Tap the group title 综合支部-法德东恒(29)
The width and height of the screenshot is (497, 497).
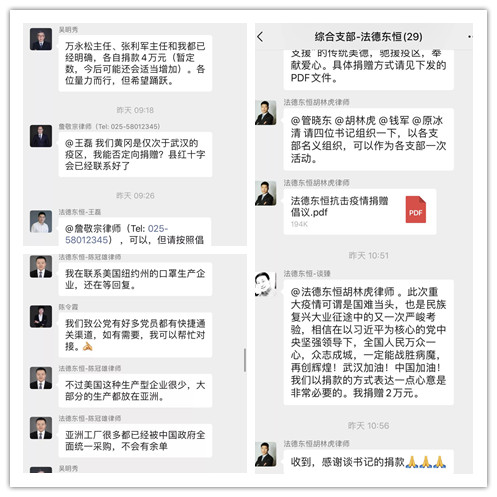click(x=368, y=37)
